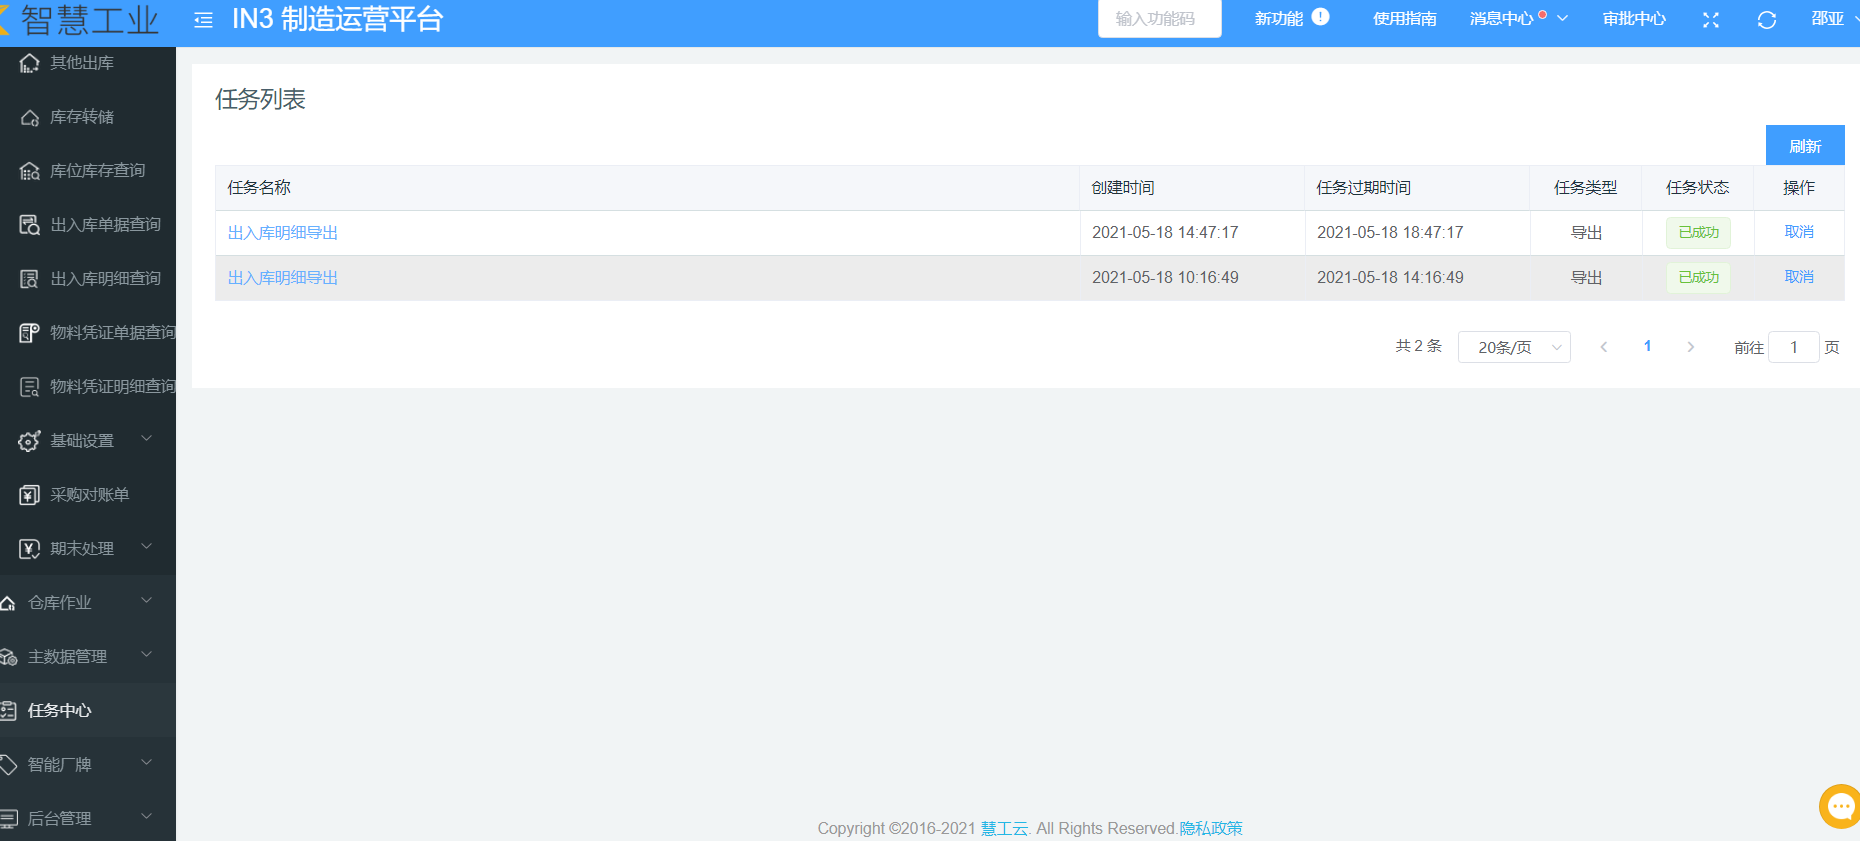Open the 消息中心 dropdown in header
This screenshot has width=1860, height=841.
click(1517, 19)
